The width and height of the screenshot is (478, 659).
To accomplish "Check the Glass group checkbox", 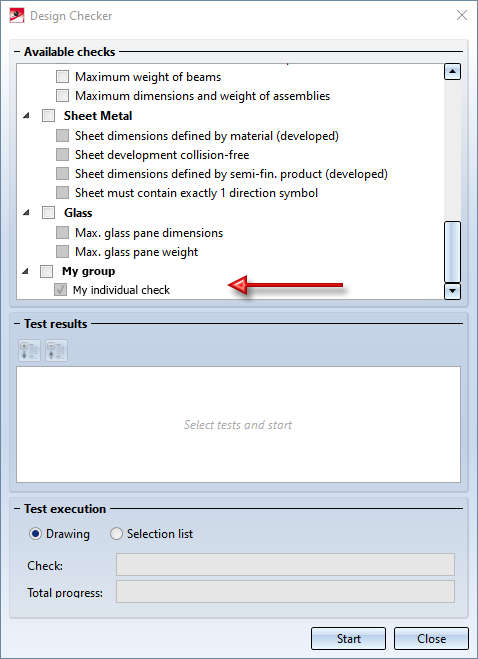I will point(48,213).
